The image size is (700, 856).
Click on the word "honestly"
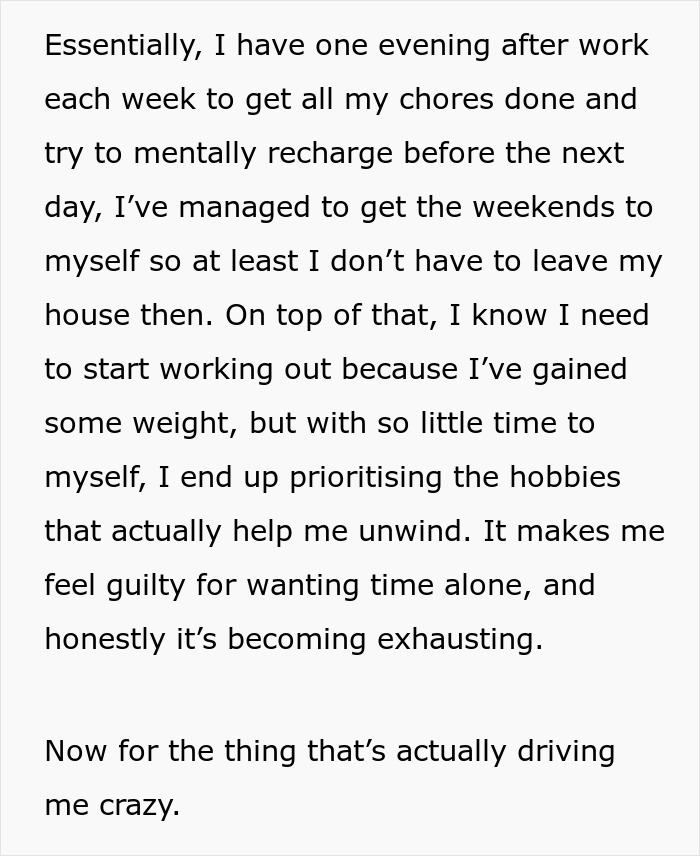[105, 640]
